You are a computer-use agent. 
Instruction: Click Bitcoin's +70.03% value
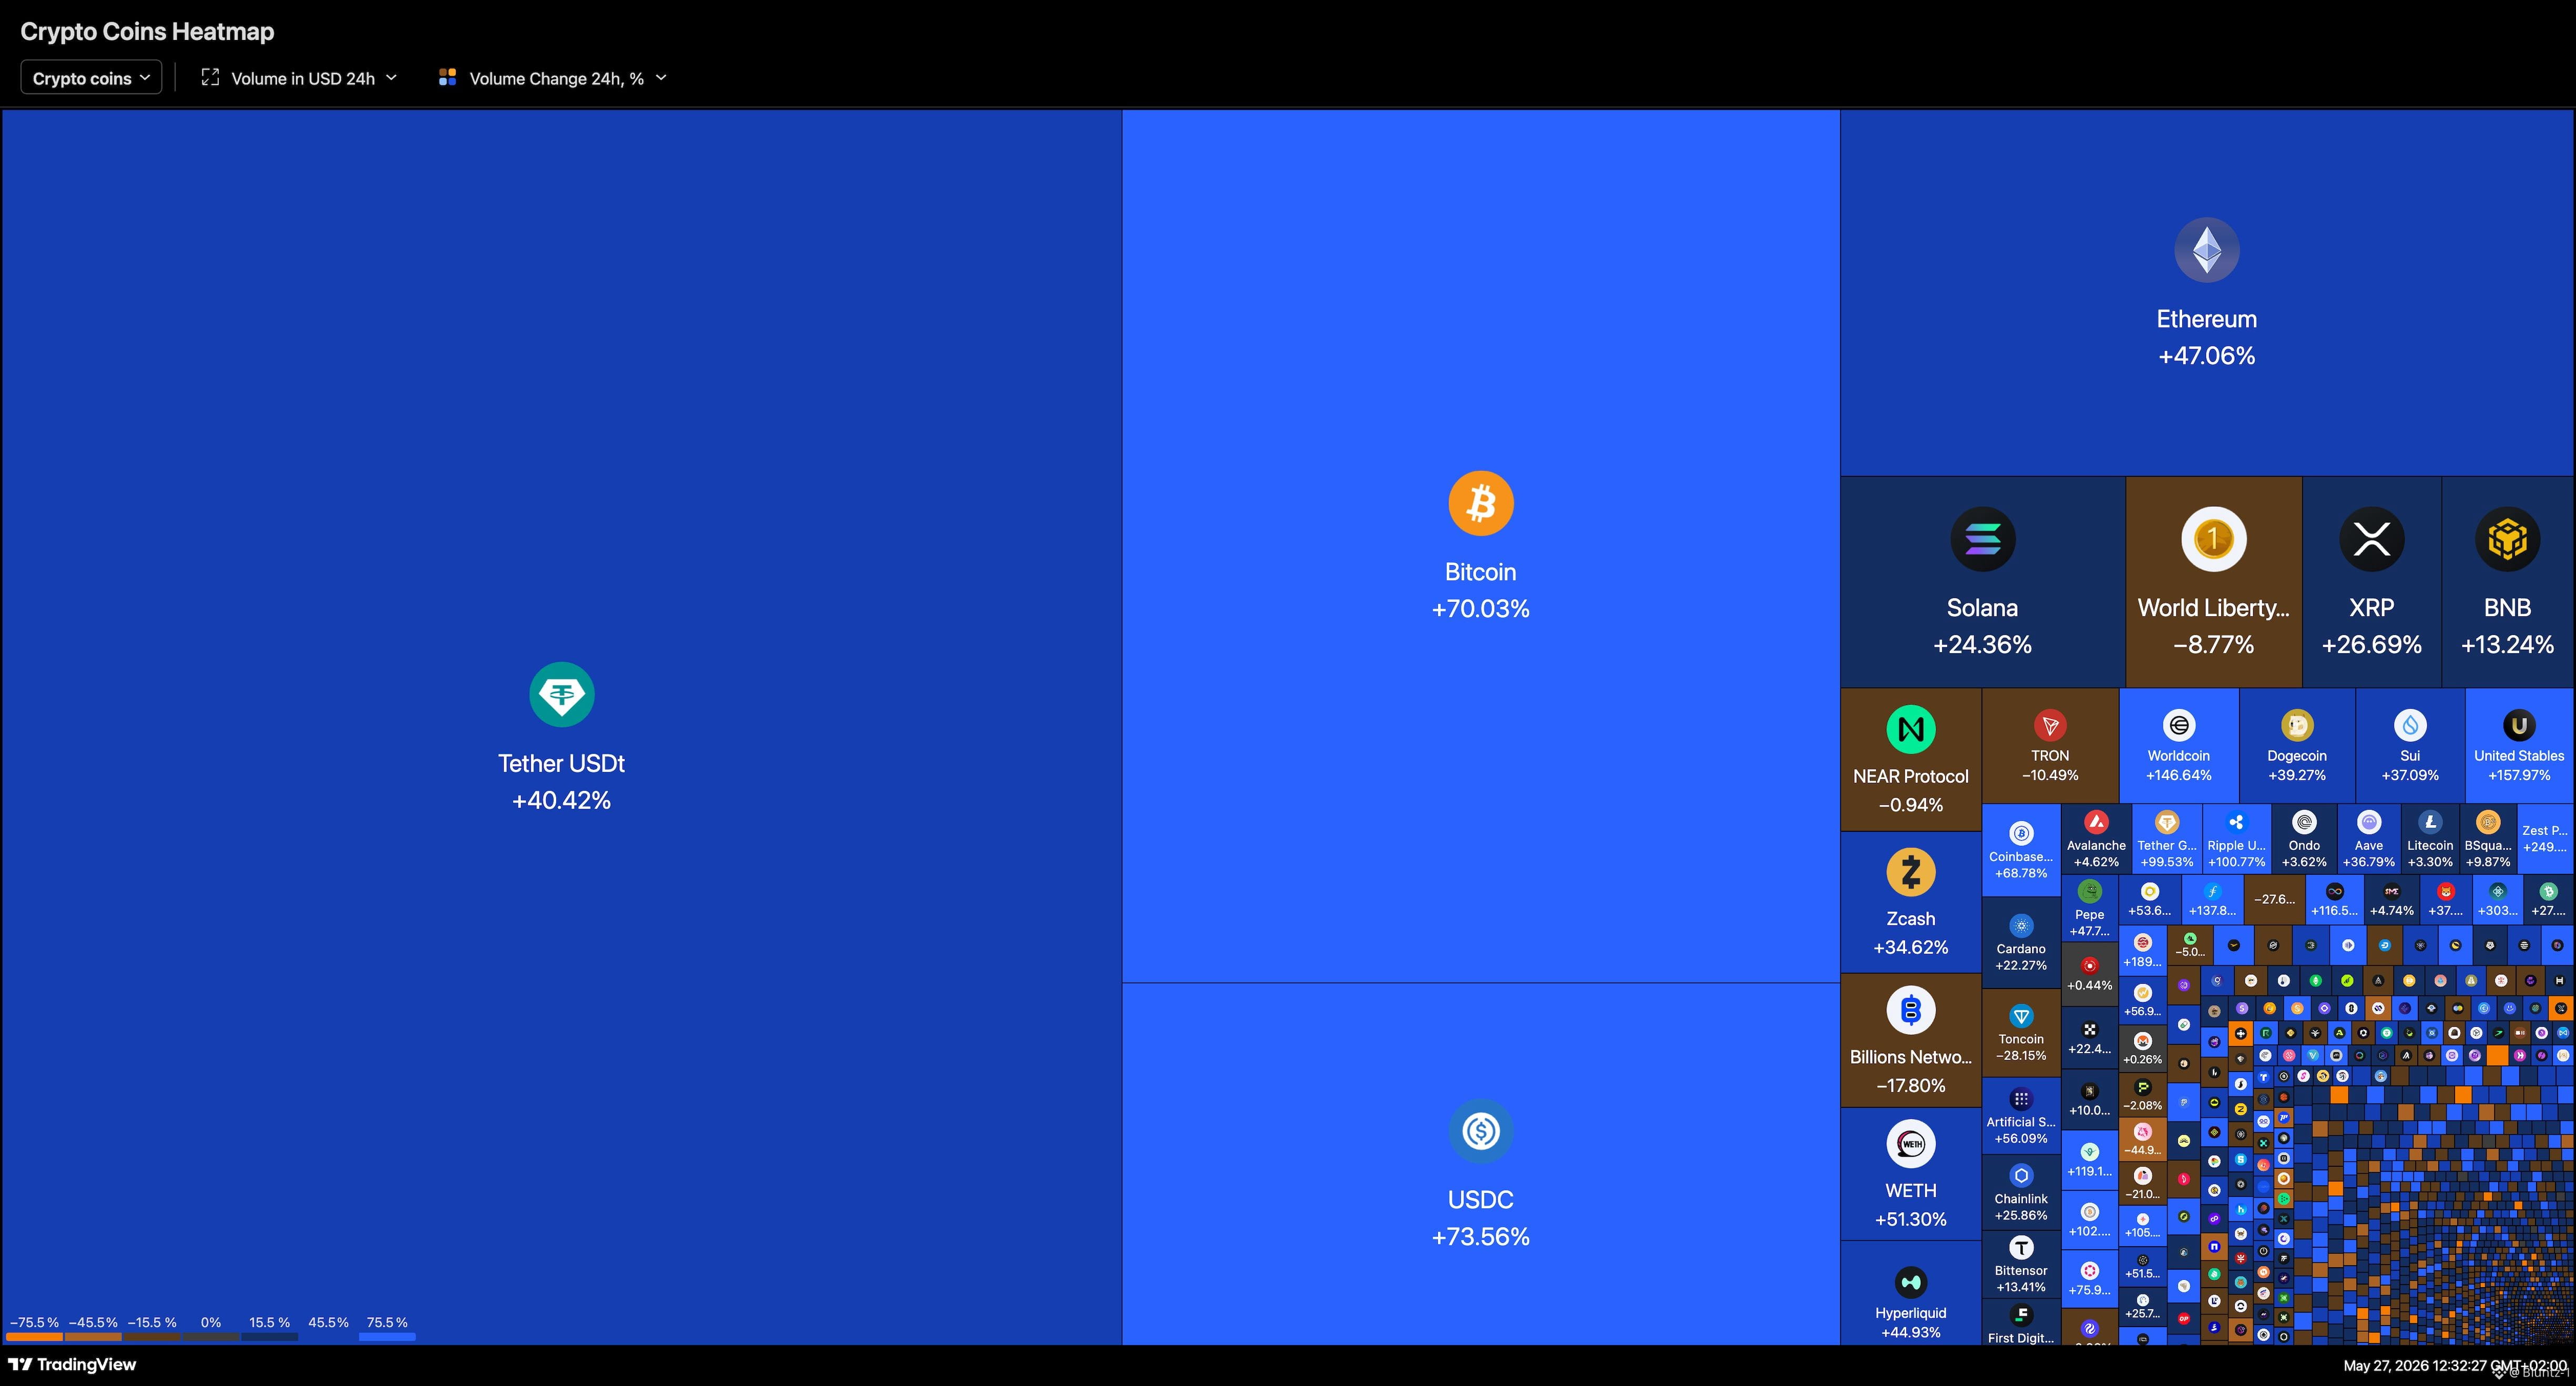[1481, 609]
